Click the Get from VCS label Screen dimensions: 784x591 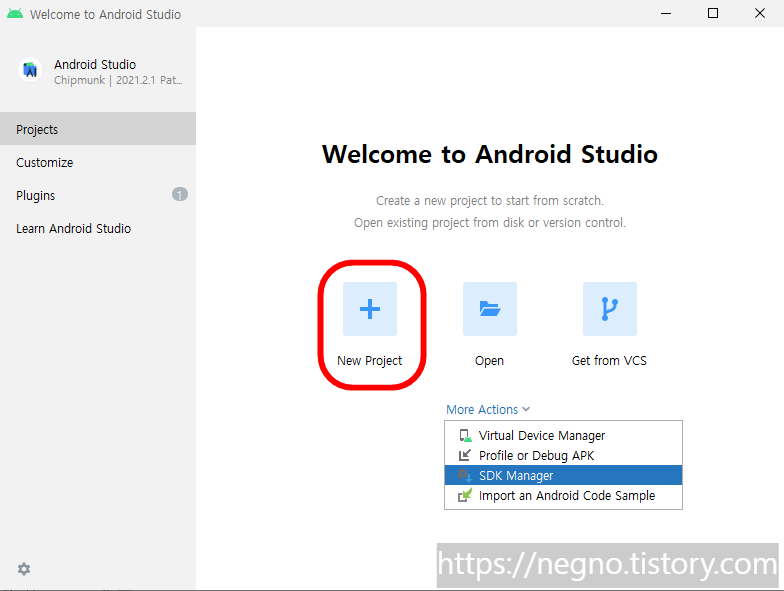609,360
